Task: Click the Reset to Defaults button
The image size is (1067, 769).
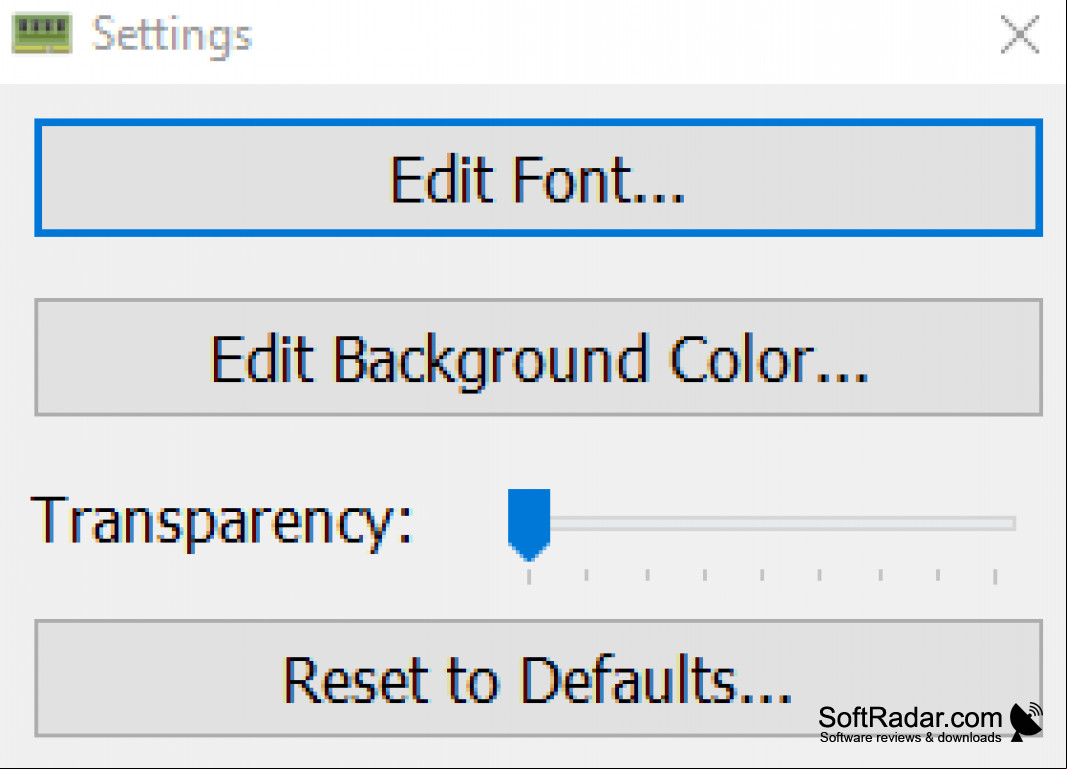Action: (x=538, y=678)
